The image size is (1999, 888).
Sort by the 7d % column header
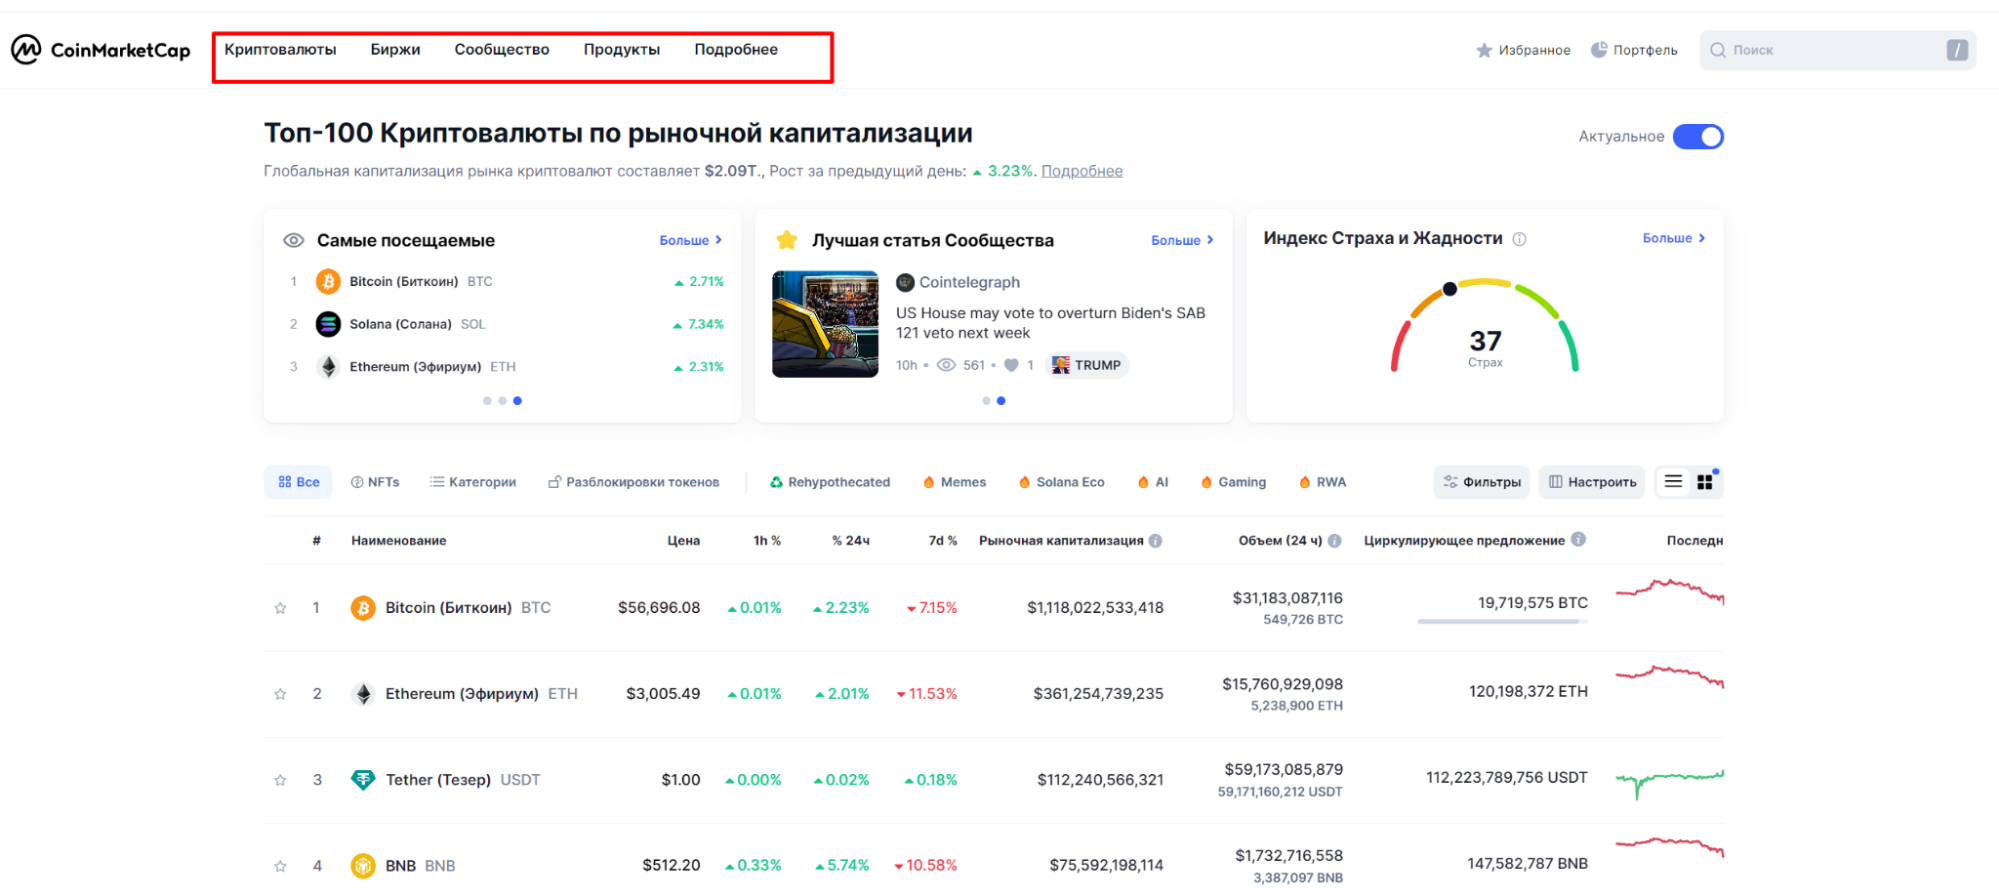[942, 541]
